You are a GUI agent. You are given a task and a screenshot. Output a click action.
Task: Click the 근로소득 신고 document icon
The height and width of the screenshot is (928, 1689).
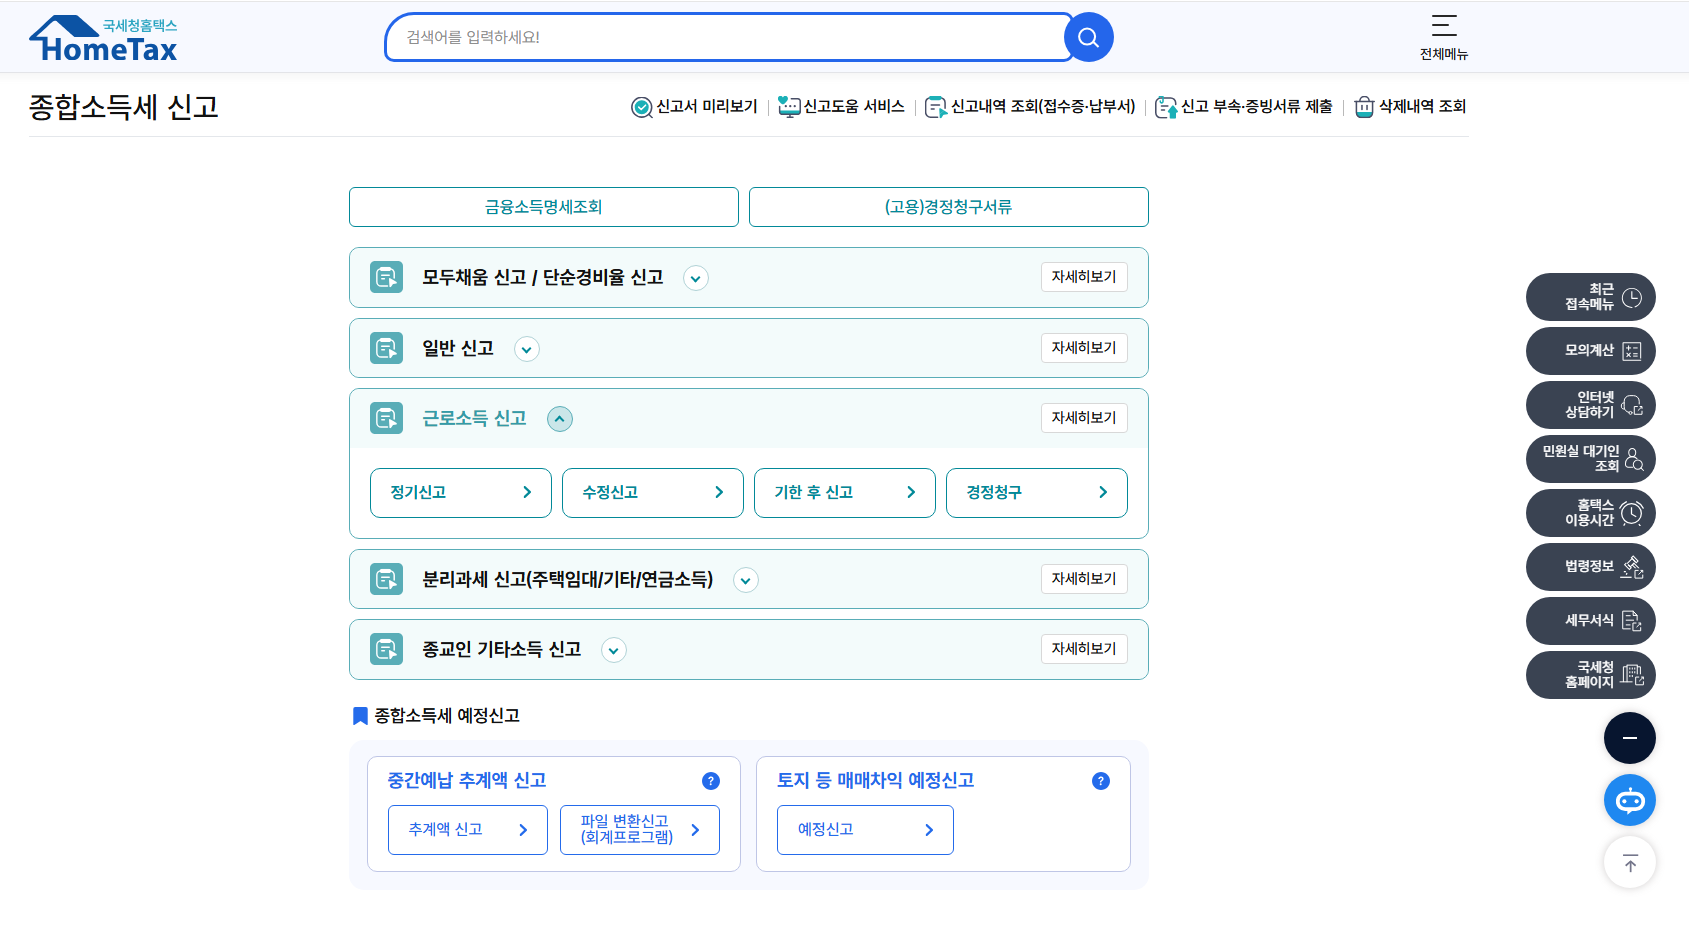[x=387, y=418]
